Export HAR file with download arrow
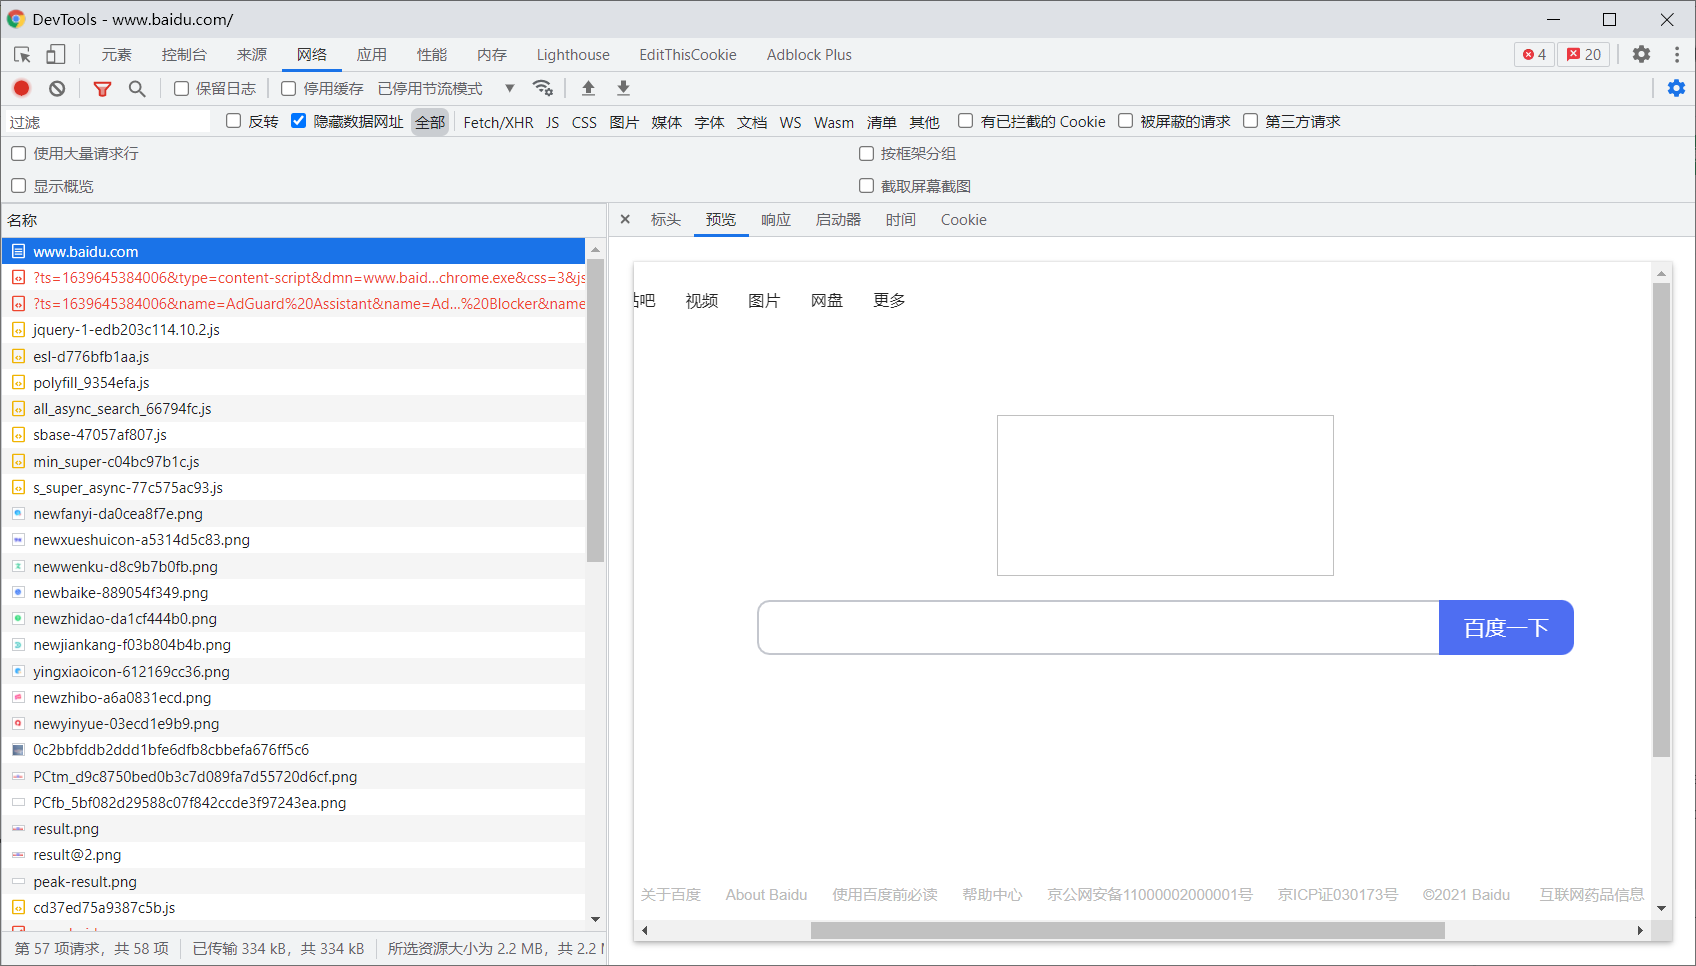 click(623, 88)
